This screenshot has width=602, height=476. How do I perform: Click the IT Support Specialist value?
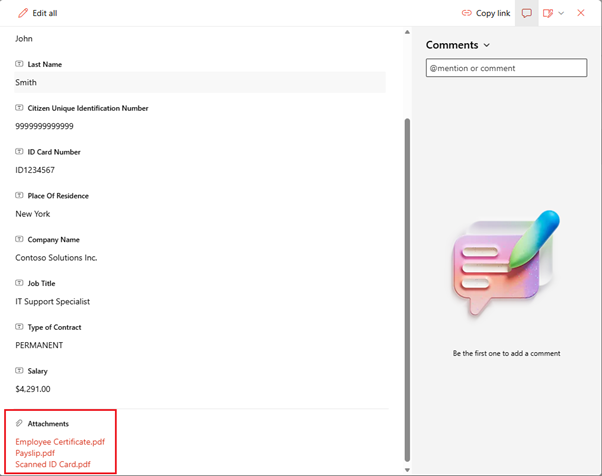click(53, 302)
